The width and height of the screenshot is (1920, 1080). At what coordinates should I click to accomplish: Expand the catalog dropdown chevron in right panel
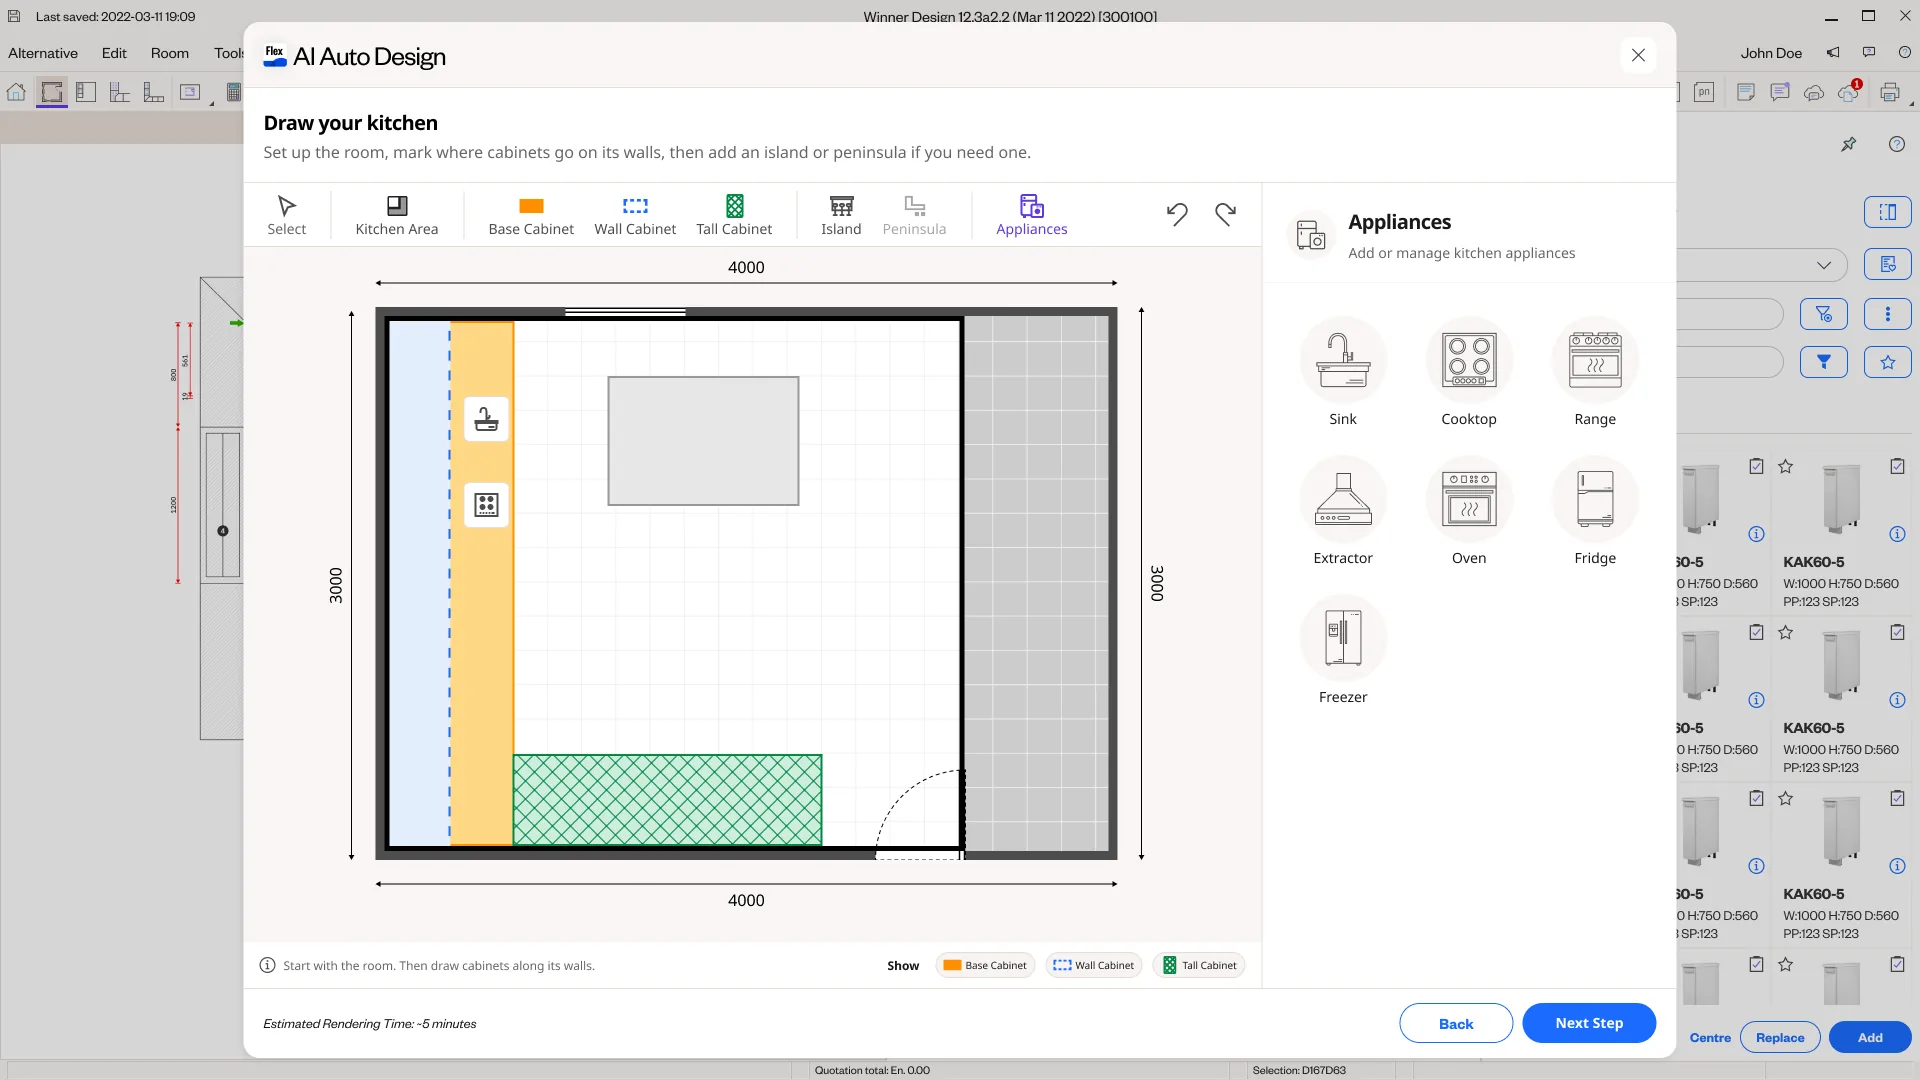(x=1824, y=265)
